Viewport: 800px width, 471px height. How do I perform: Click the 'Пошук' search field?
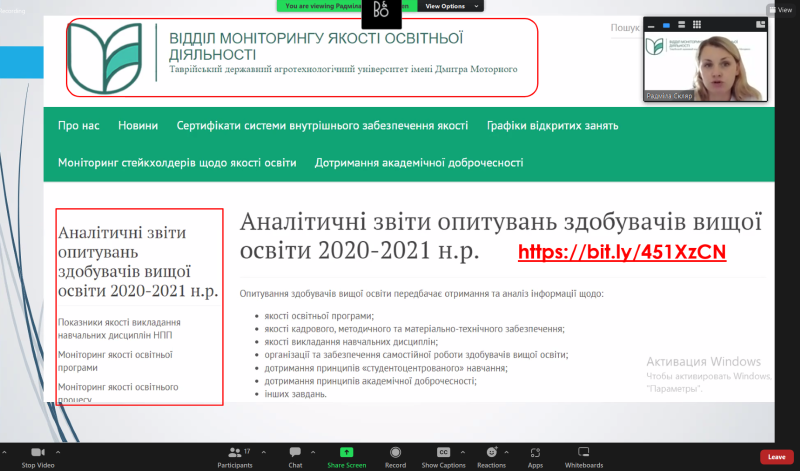point(625,28)
